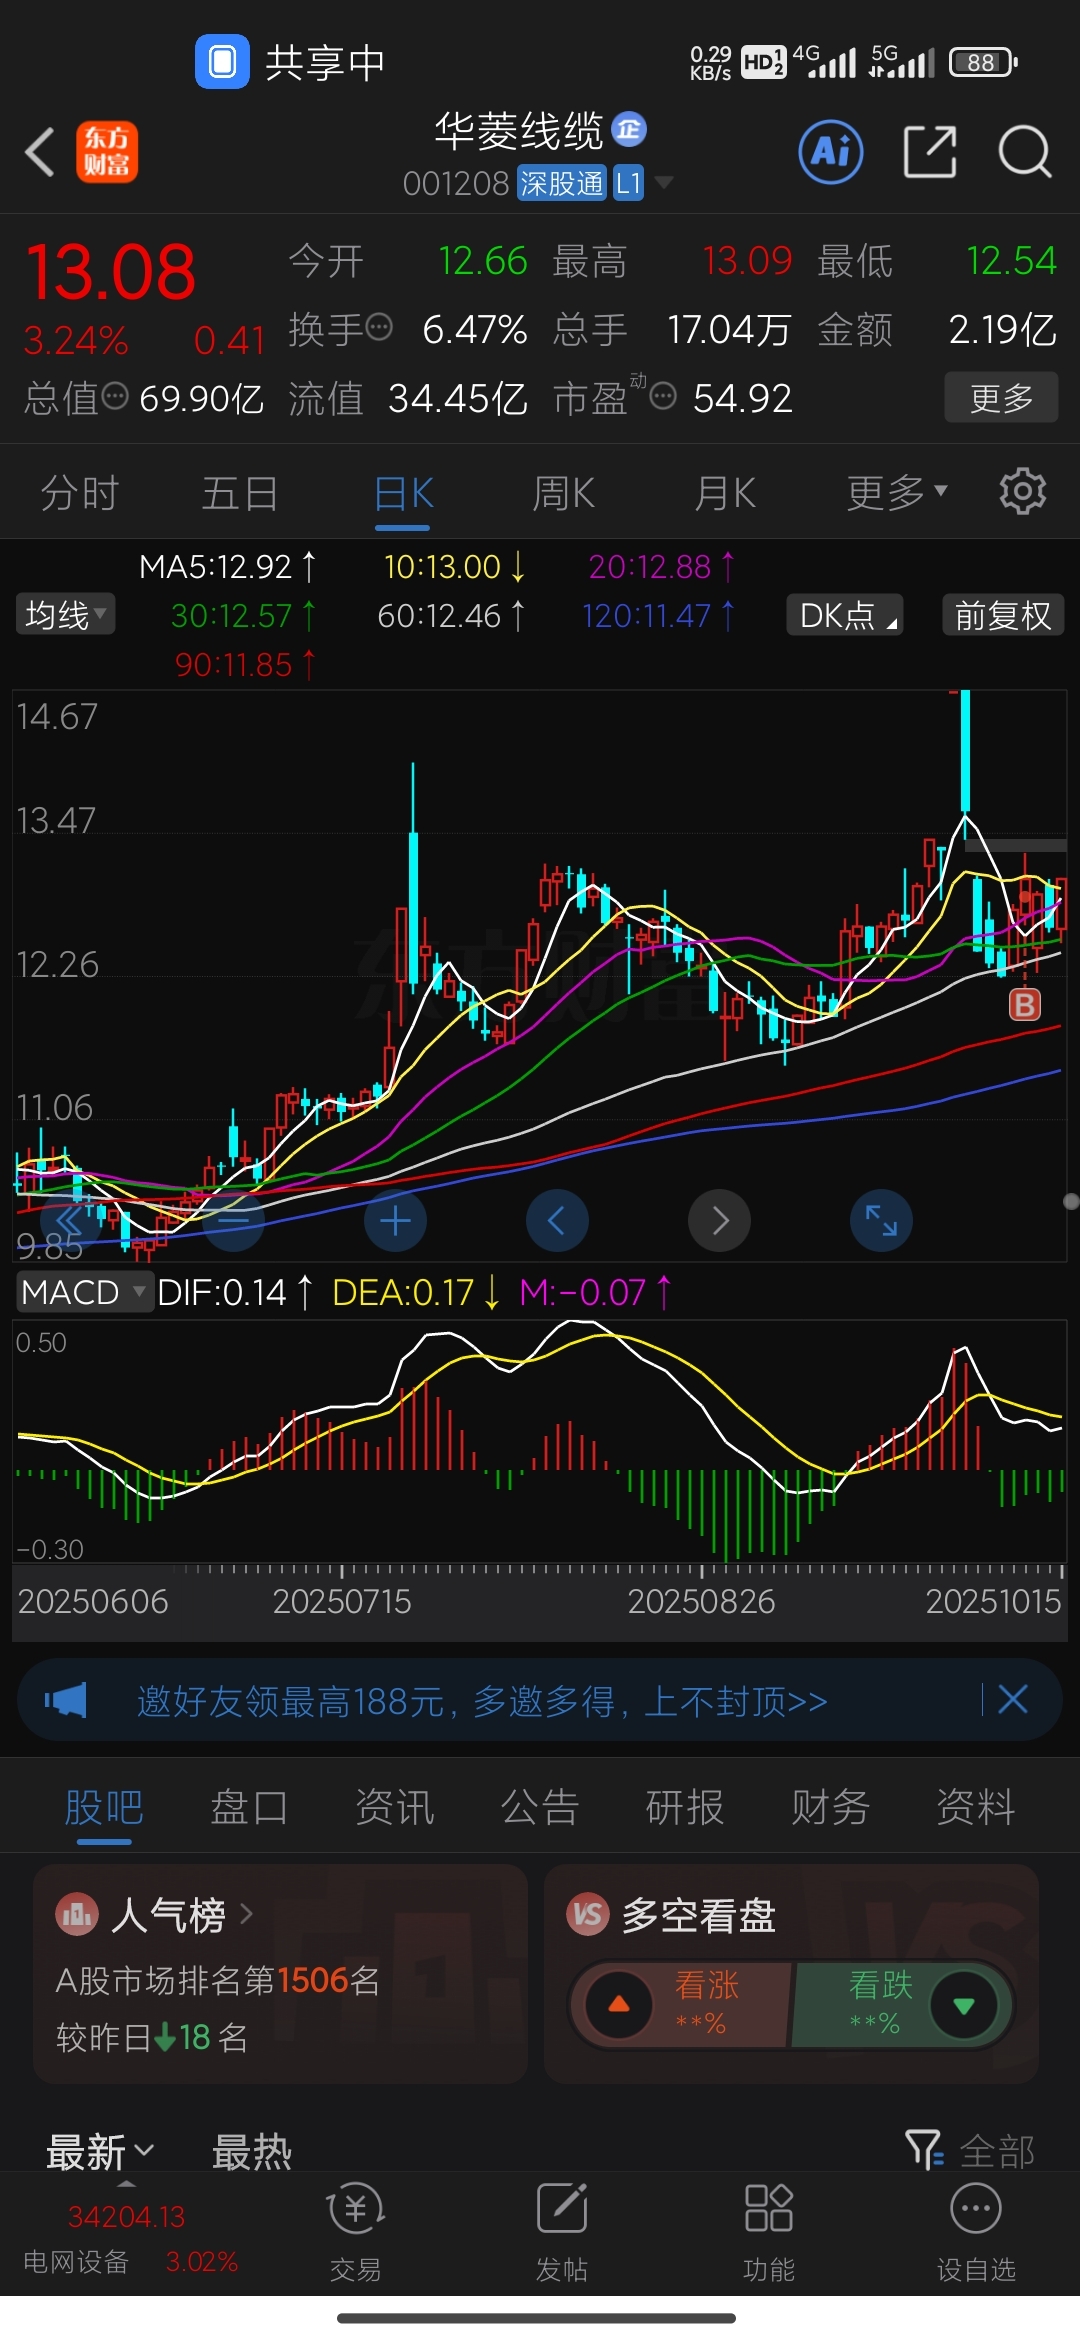Close the invite friends banner
Image resolution: width=1080 pixels, height=2340 pixels.
(x=1013, y=1699)
